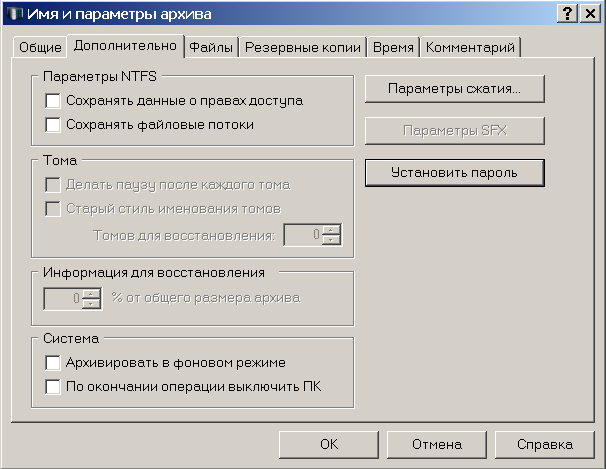Enable По окончании операции выключить ПК
The image size is (606, 469).
pos(53,387)
